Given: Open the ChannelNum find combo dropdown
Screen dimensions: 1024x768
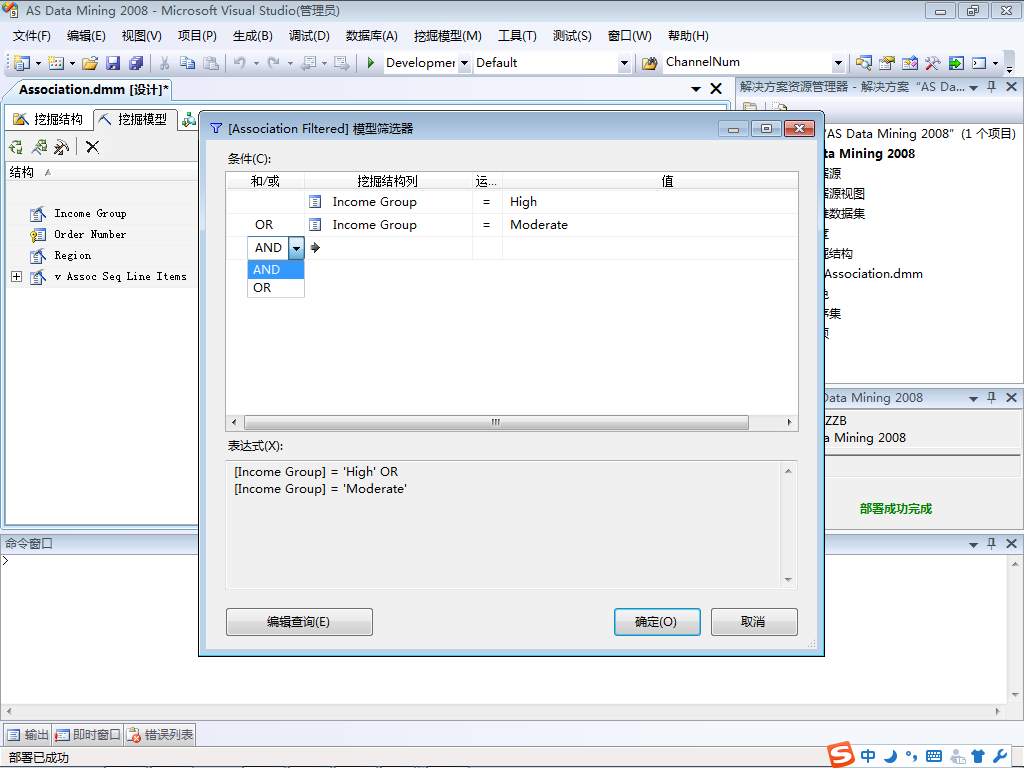Looking at the screenshot, I should coord(839,63).
